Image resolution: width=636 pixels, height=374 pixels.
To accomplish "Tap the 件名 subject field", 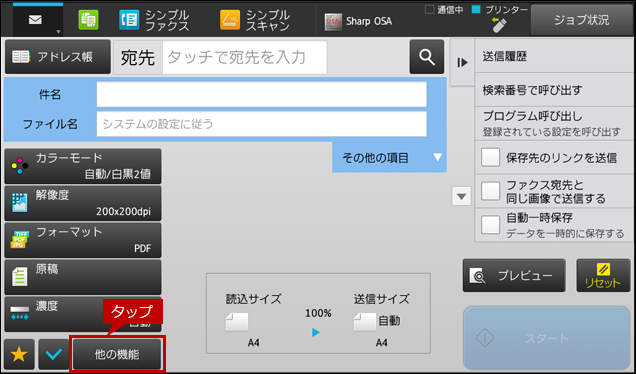I will pyautogui.click(x=261, y=95).
